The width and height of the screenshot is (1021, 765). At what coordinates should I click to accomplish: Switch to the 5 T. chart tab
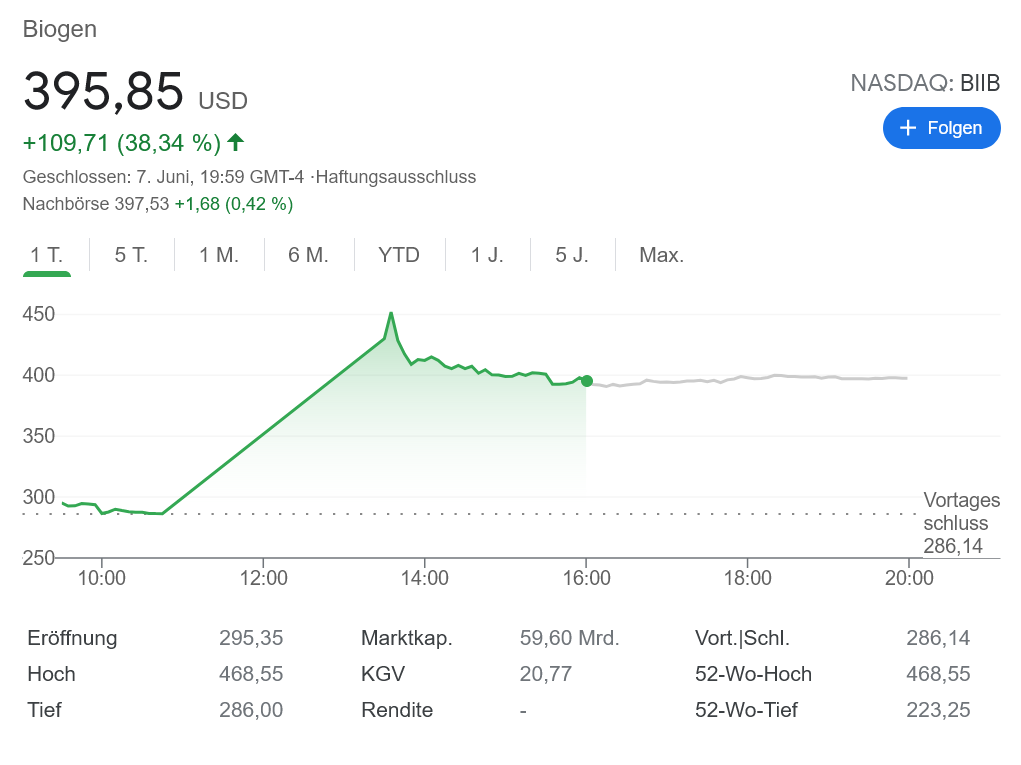(131, 255)
